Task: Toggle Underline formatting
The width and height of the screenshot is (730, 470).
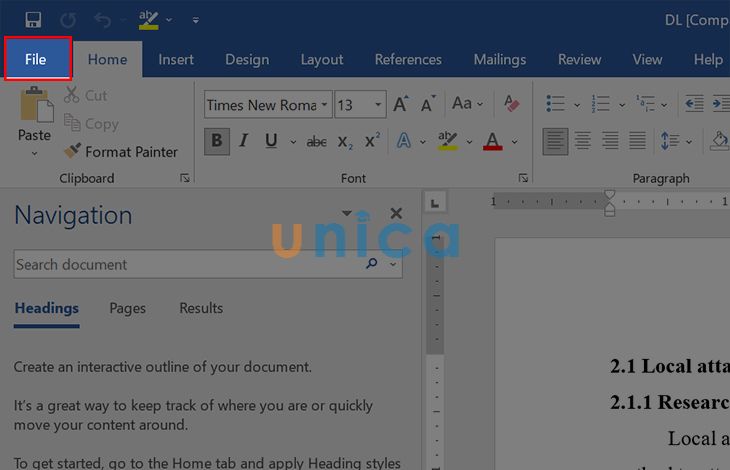Action: [x=271, y=141]
